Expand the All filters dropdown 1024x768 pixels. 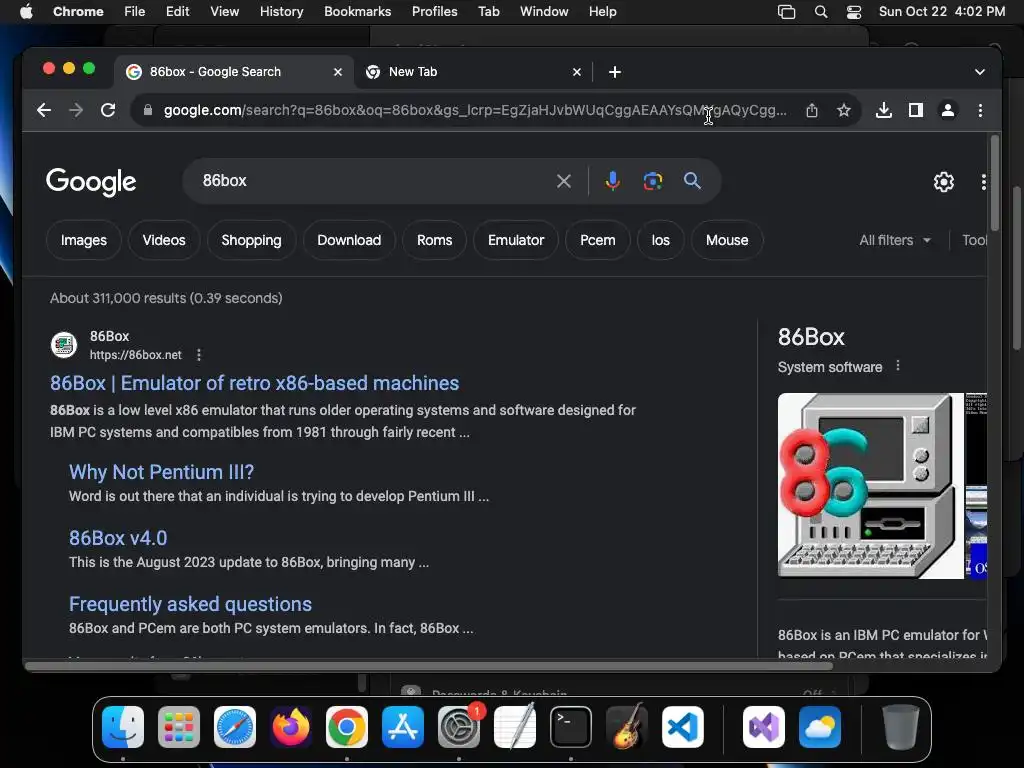[895, 240]
